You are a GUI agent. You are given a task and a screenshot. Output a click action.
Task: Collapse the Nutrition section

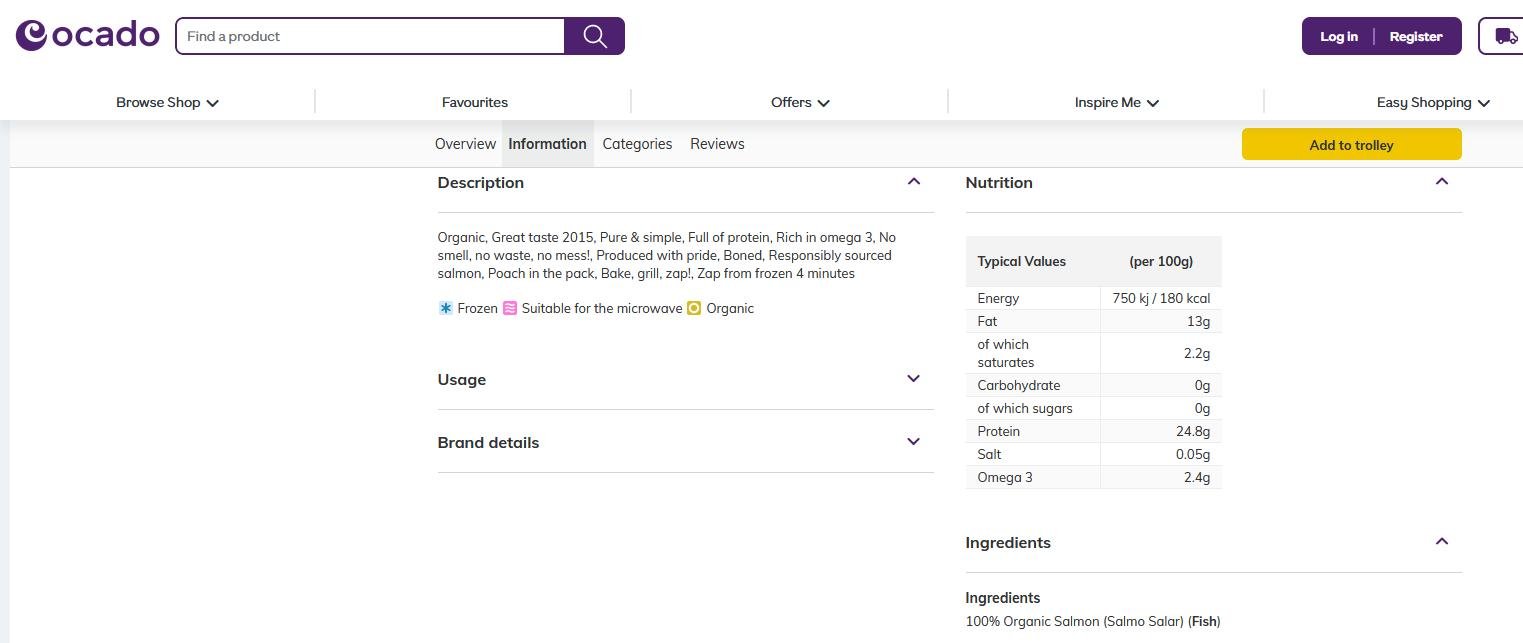click(1441, 182)
